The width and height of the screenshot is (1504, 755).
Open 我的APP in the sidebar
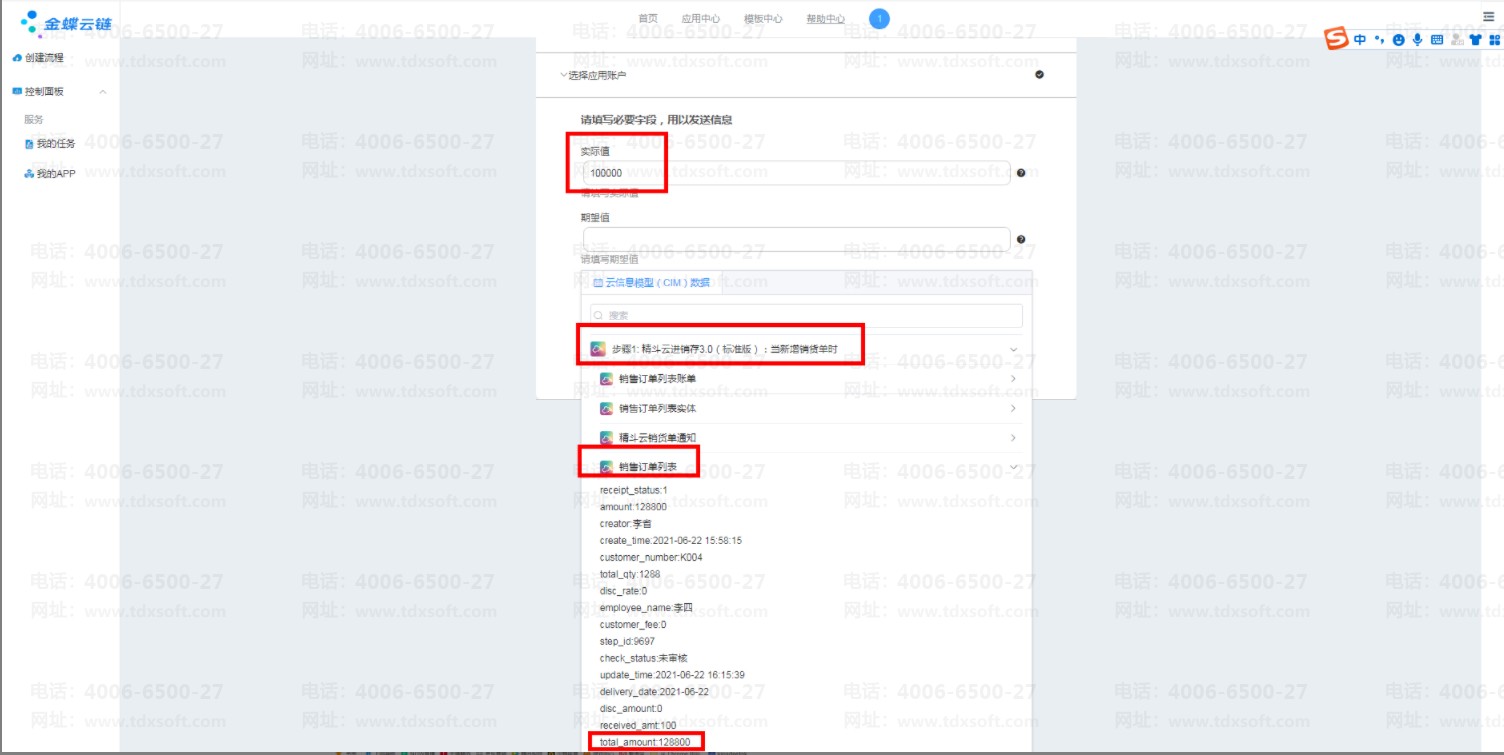[x=56, y=174]
